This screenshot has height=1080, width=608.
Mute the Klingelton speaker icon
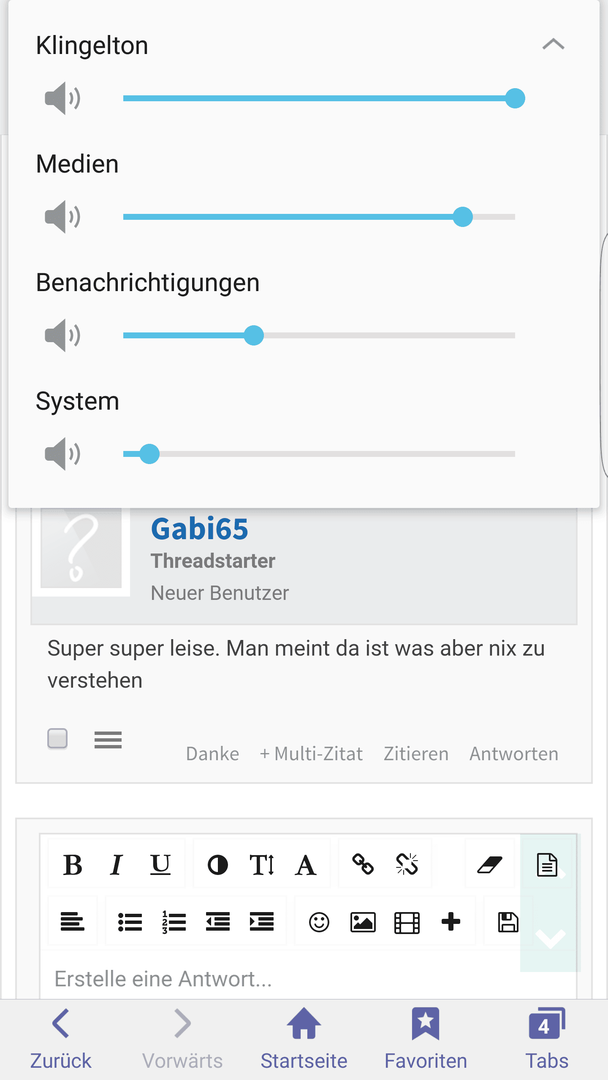(x=63, y=98)
